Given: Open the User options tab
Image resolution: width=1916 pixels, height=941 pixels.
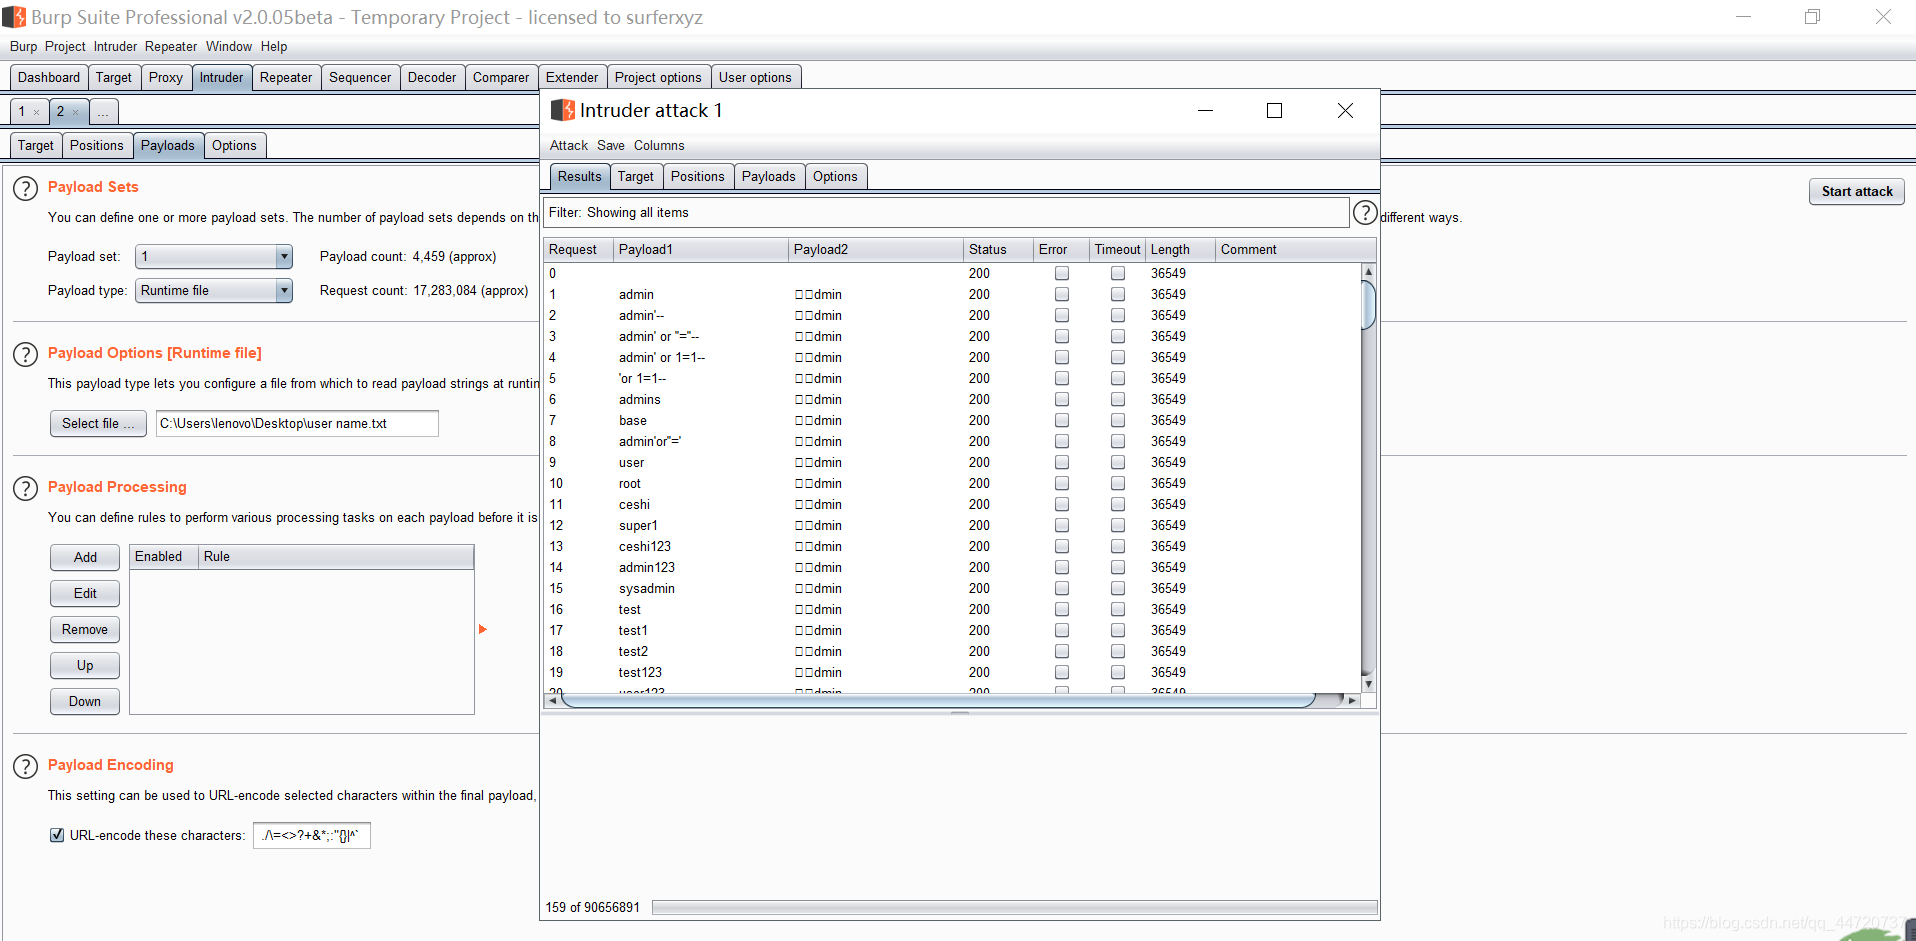Looking at the screenshot, I should 755,78.
